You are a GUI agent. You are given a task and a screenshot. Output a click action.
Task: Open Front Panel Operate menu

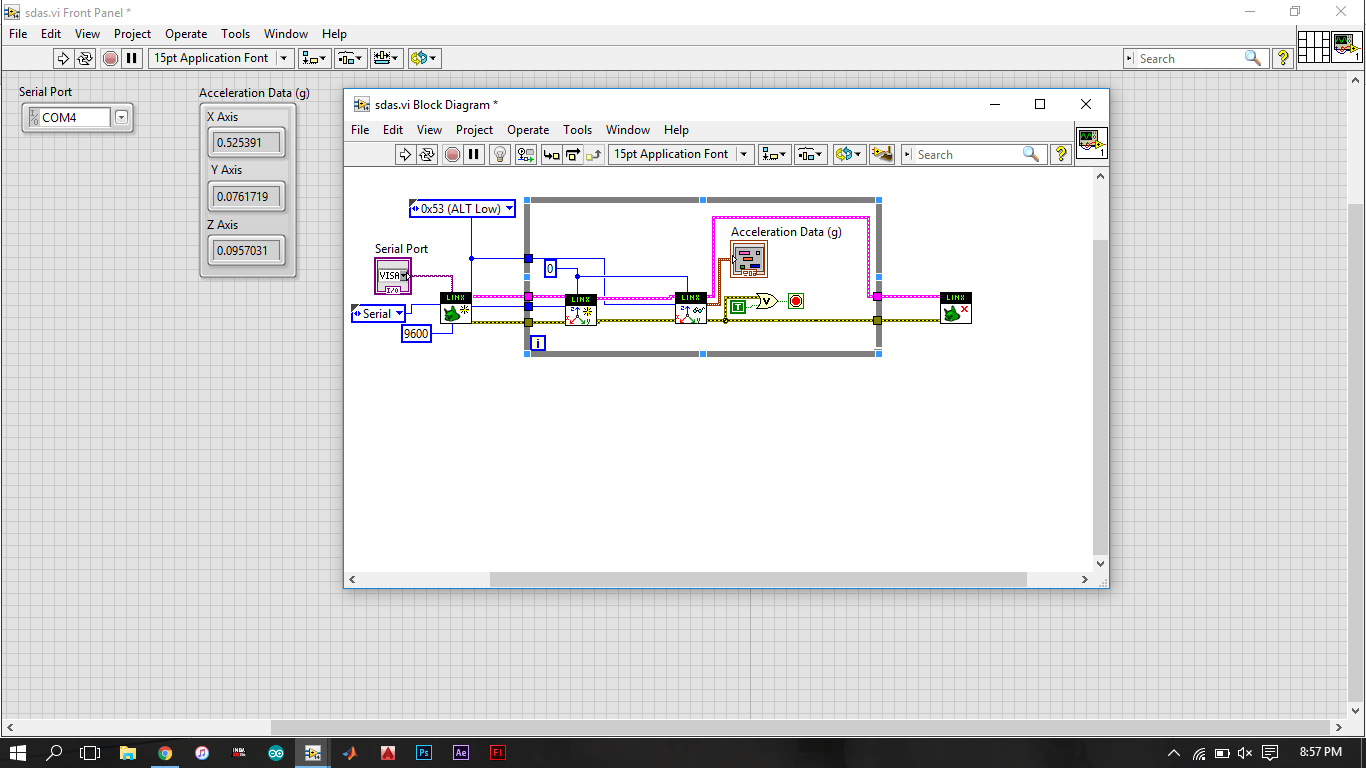click(x=186, y=34)
